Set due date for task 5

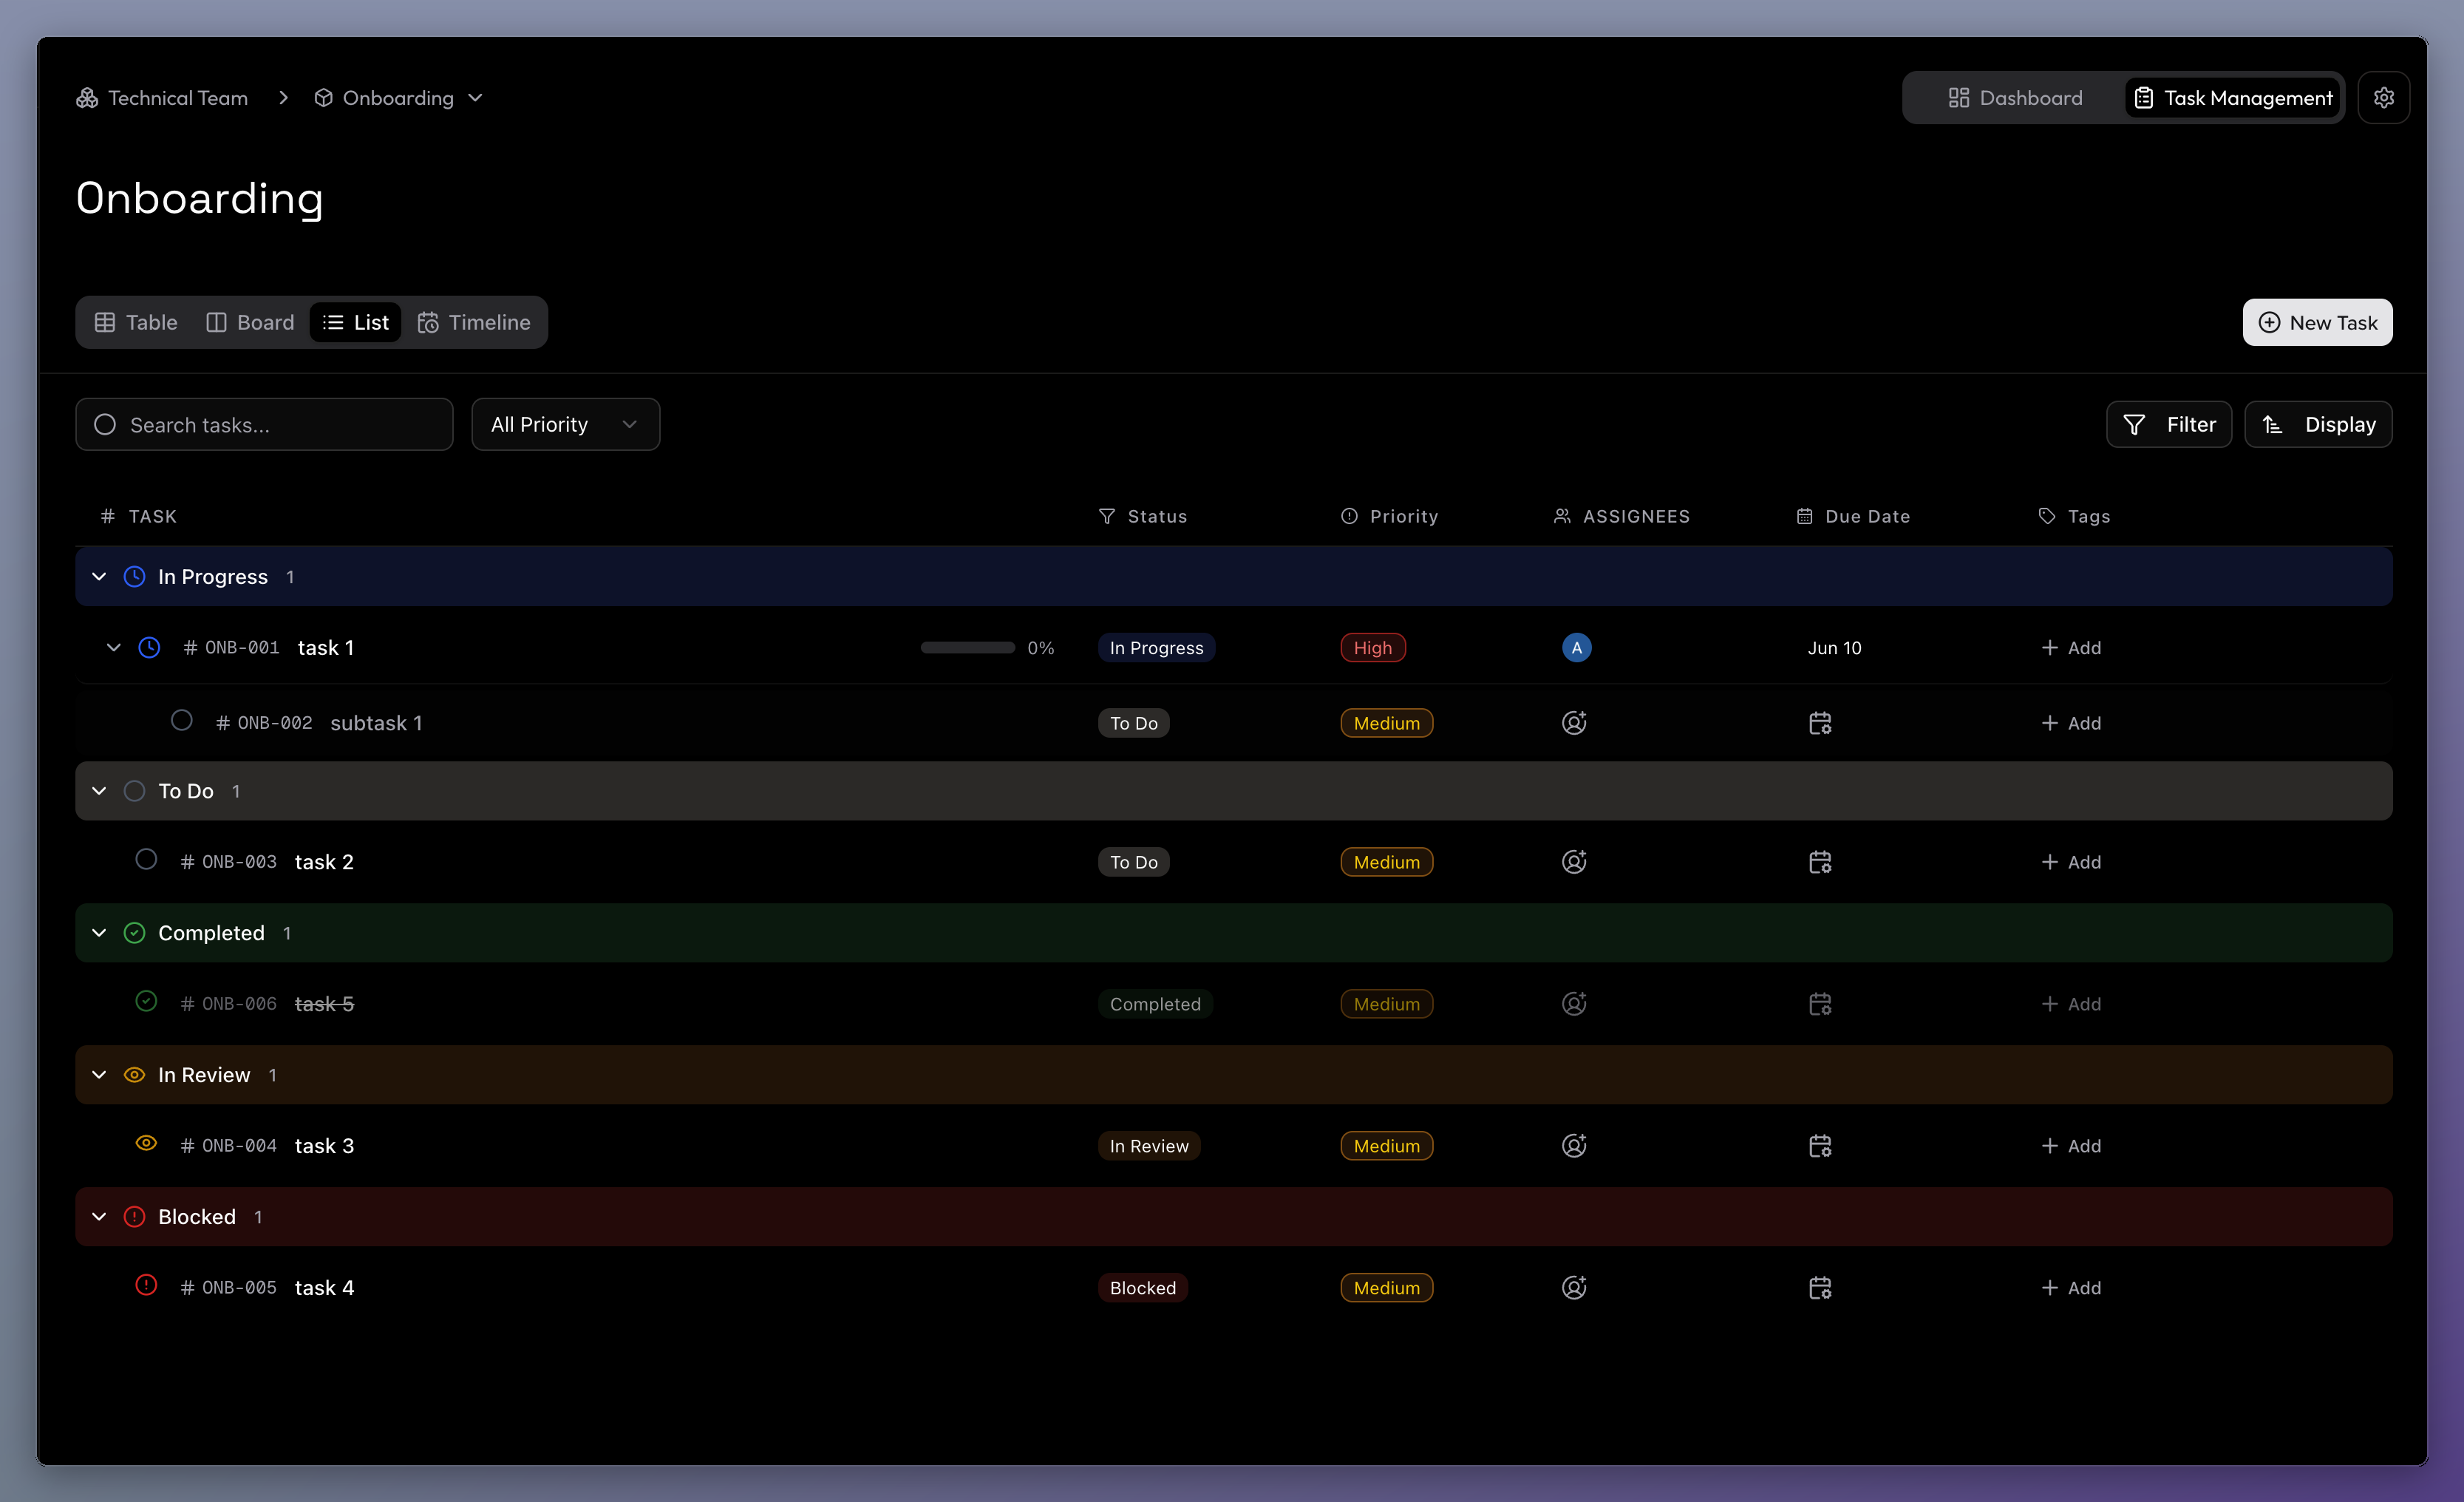coord(1820,1004)
